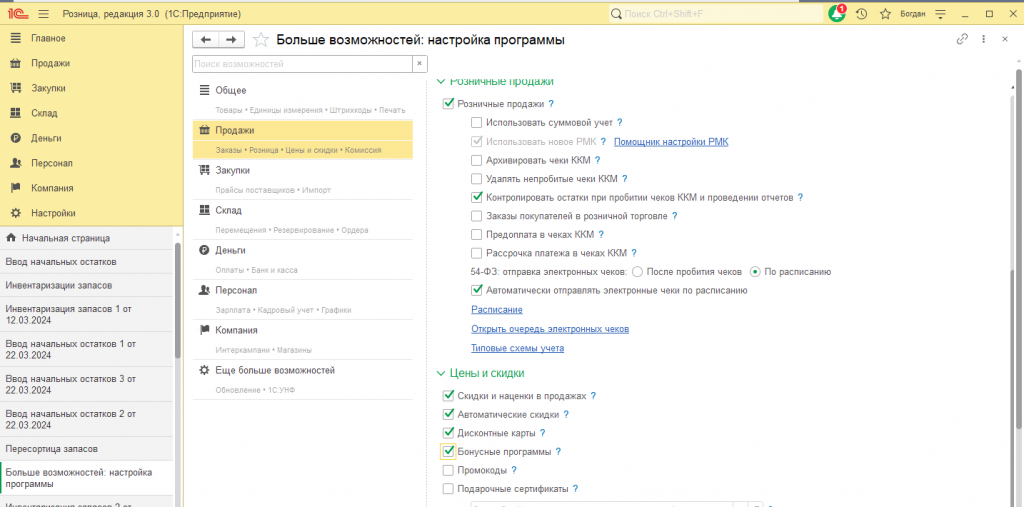Screen dimensions: 1024x507
Task: Open Типовые схемы учета link
Action: [x=517, y=348]
